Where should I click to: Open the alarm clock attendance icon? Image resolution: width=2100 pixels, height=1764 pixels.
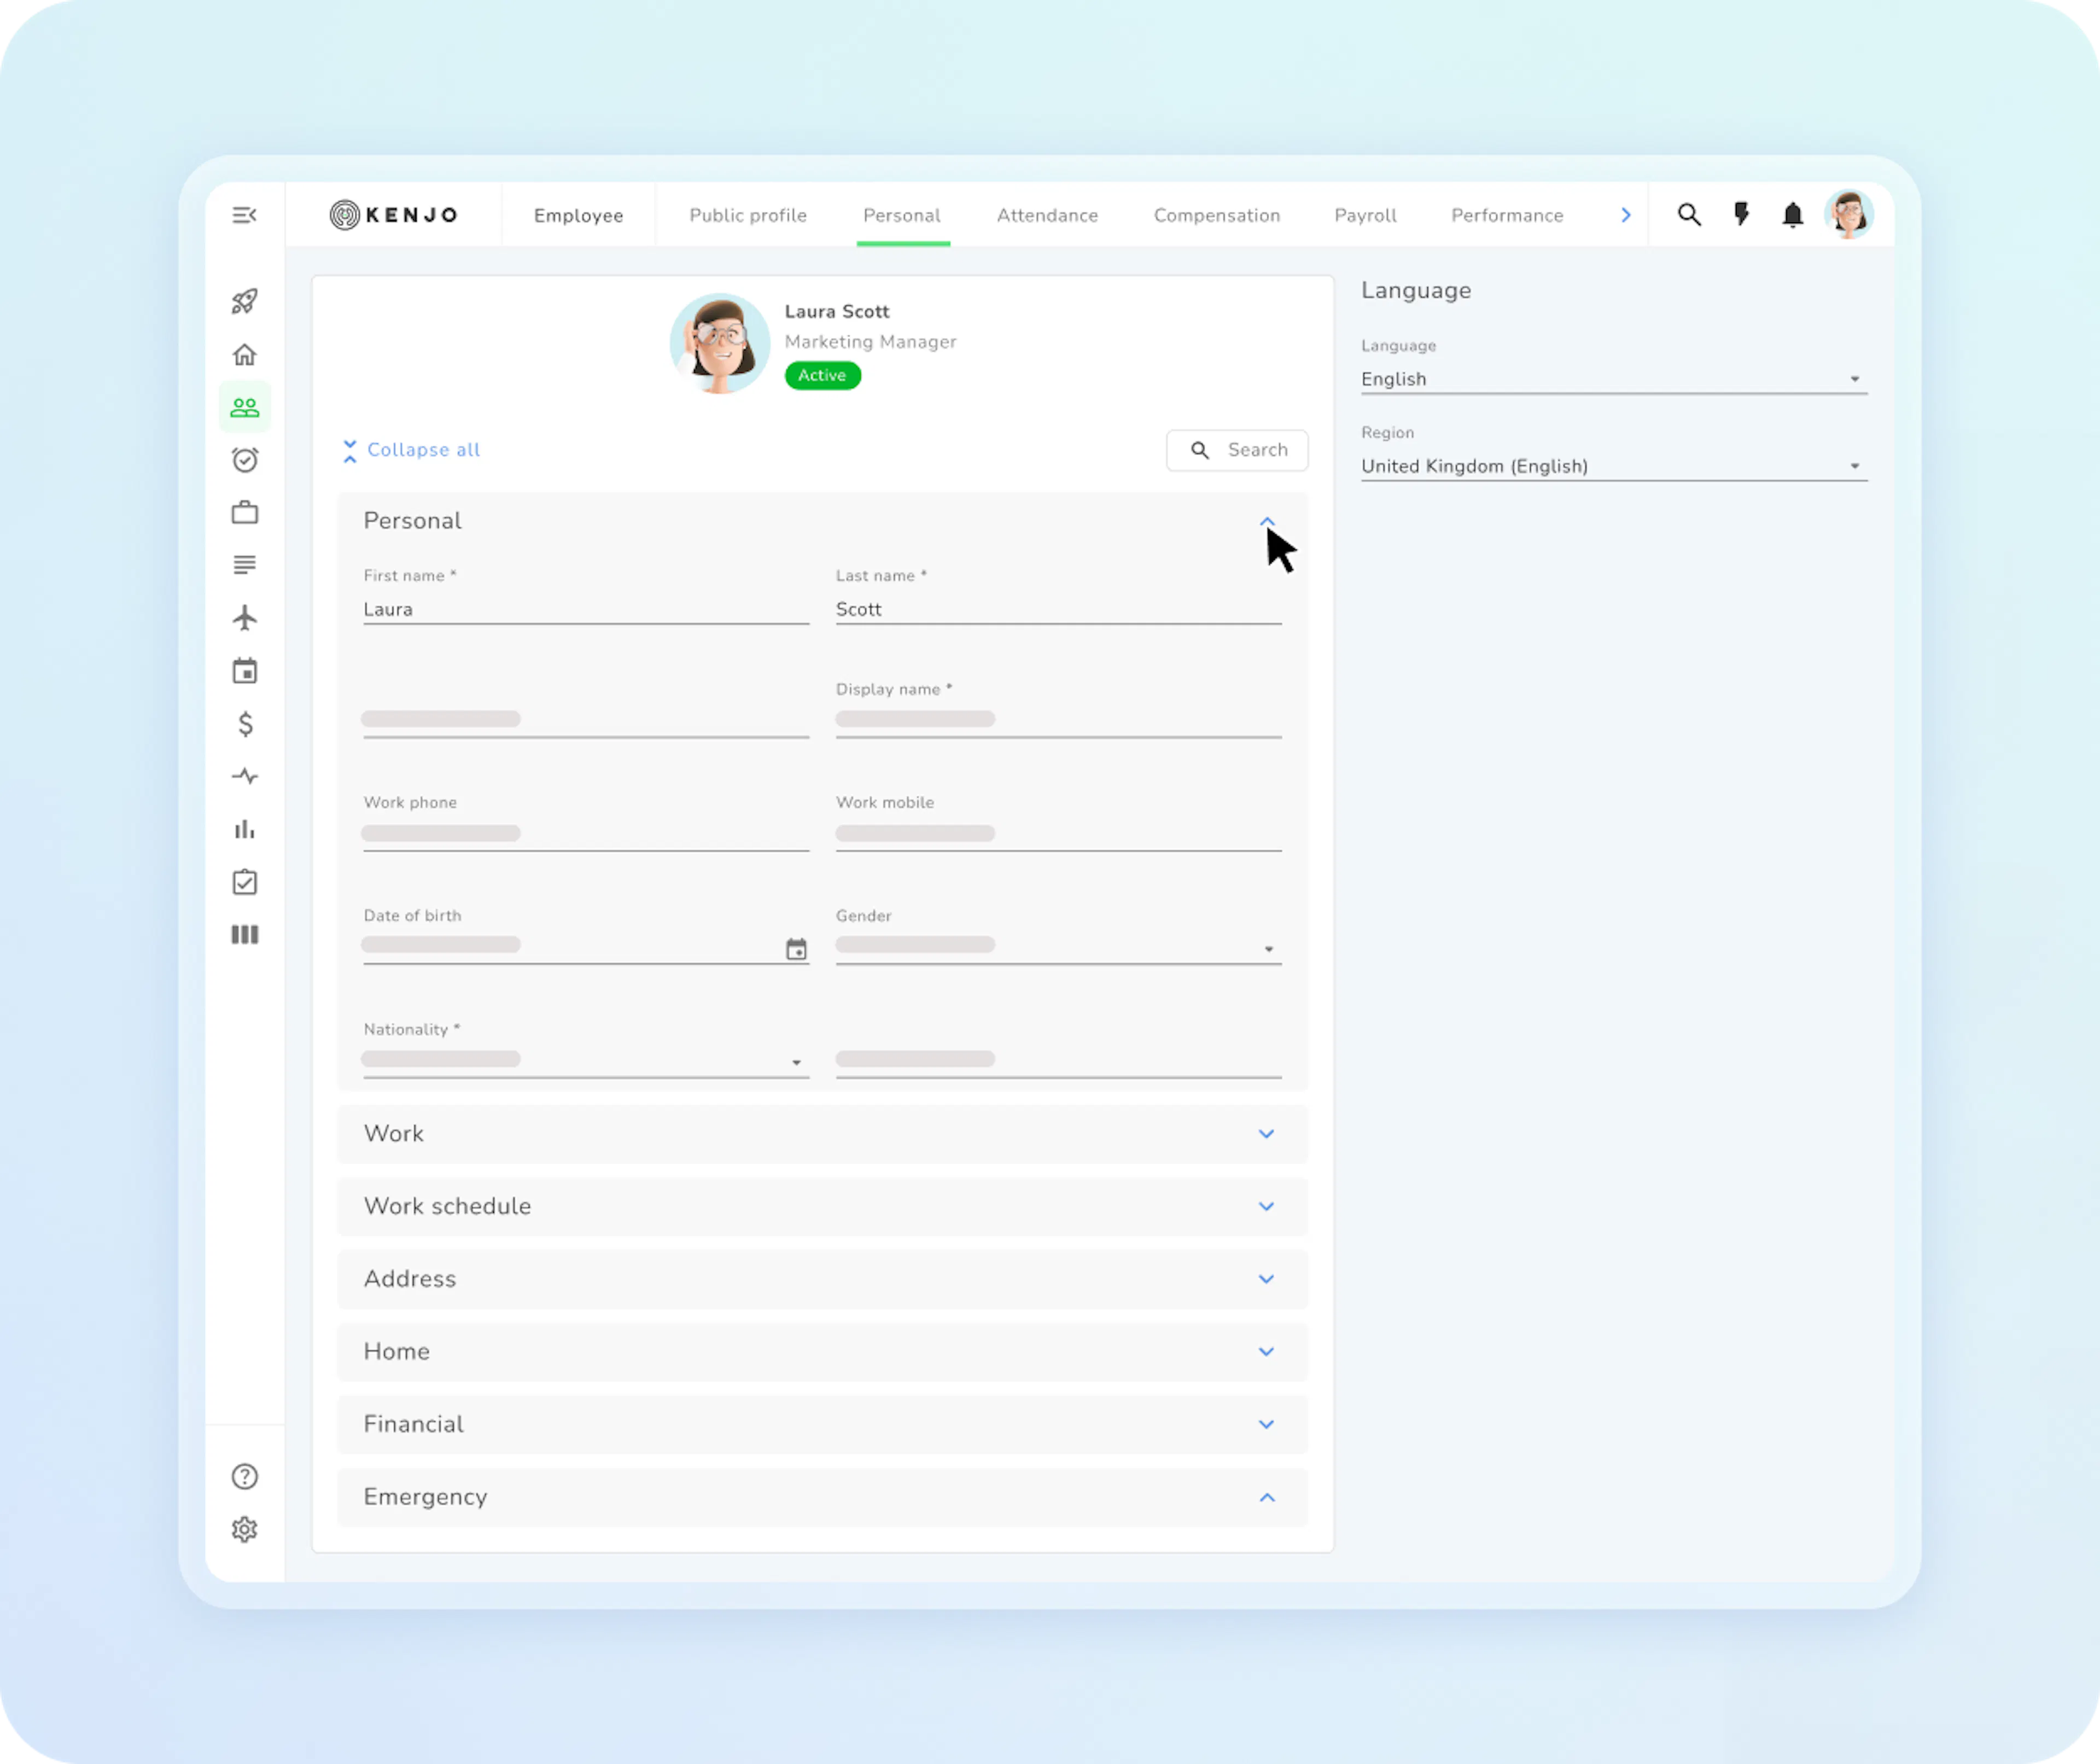(x=245, y=459)
